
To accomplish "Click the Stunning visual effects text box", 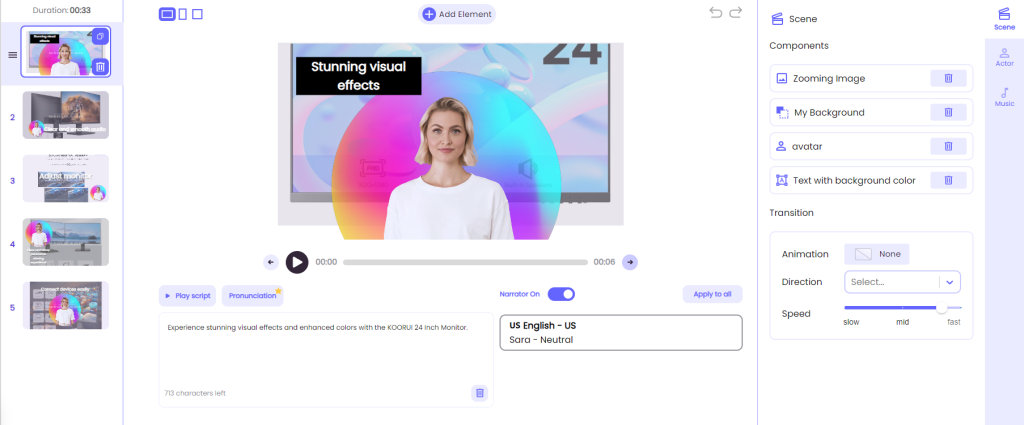I will [359, 76].
